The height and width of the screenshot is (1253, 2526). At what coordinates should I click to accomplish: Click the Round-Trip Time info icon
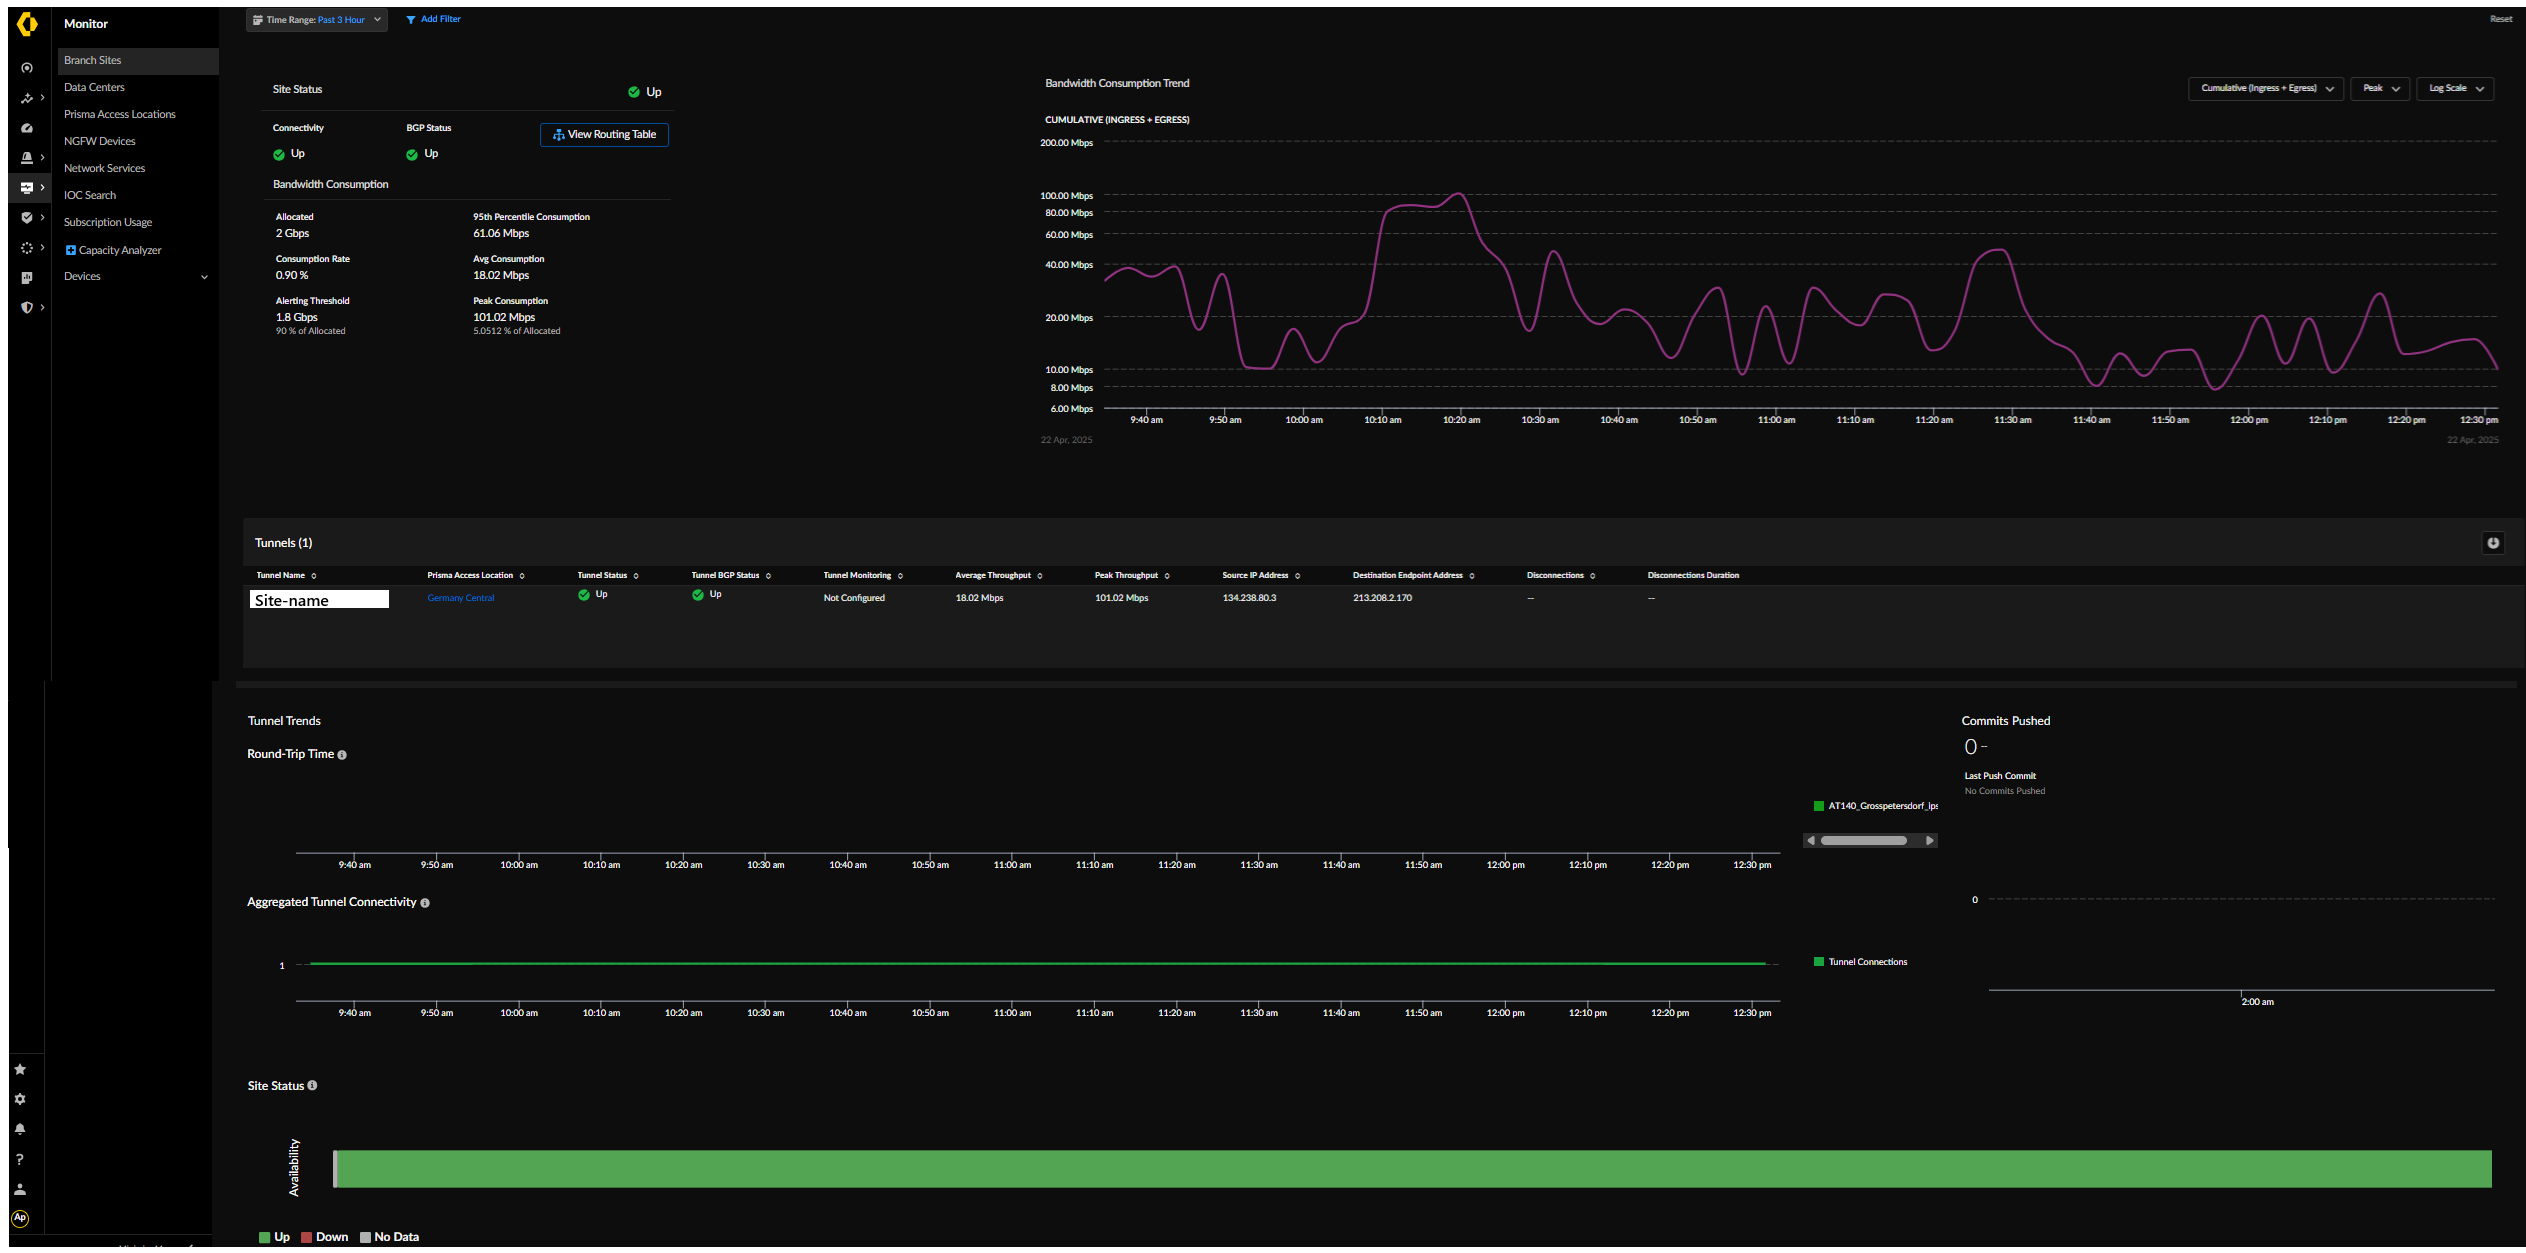click(342, 755)
